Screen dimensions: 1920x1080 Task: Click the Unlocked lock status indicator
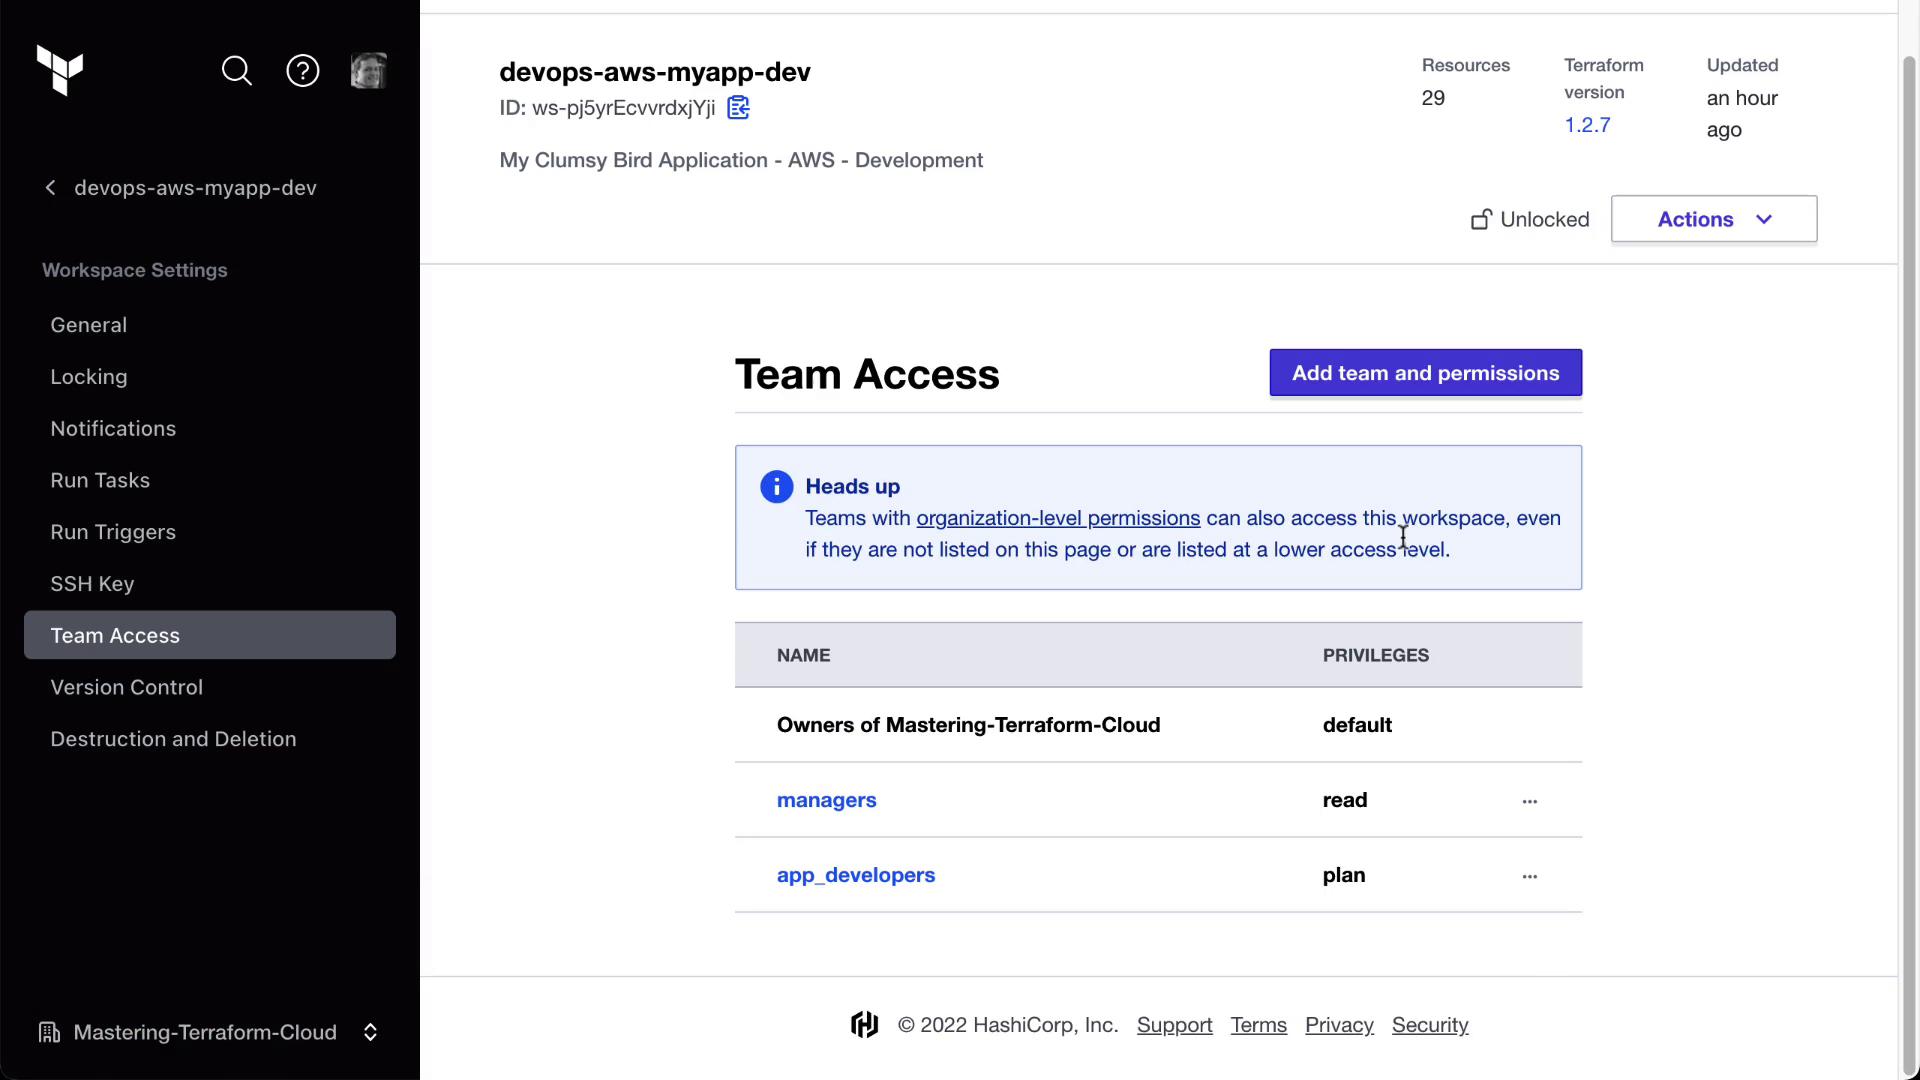[1530, 220]
